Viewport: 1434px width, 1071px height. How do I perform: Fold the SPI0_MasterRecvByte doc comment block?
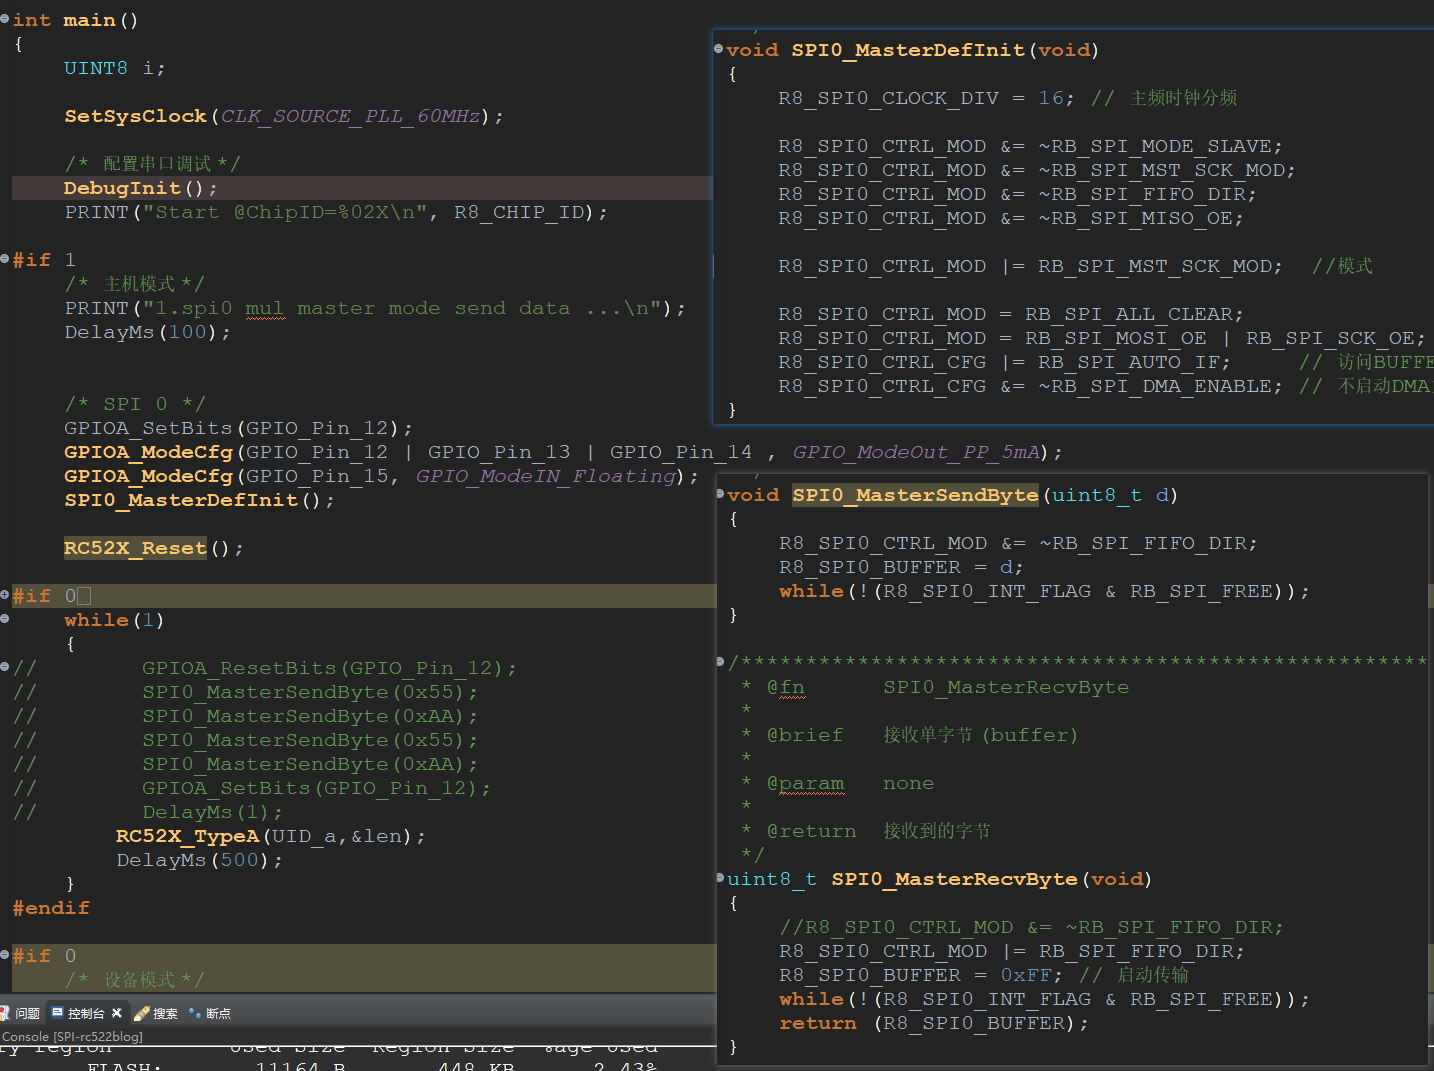(721, 661)
